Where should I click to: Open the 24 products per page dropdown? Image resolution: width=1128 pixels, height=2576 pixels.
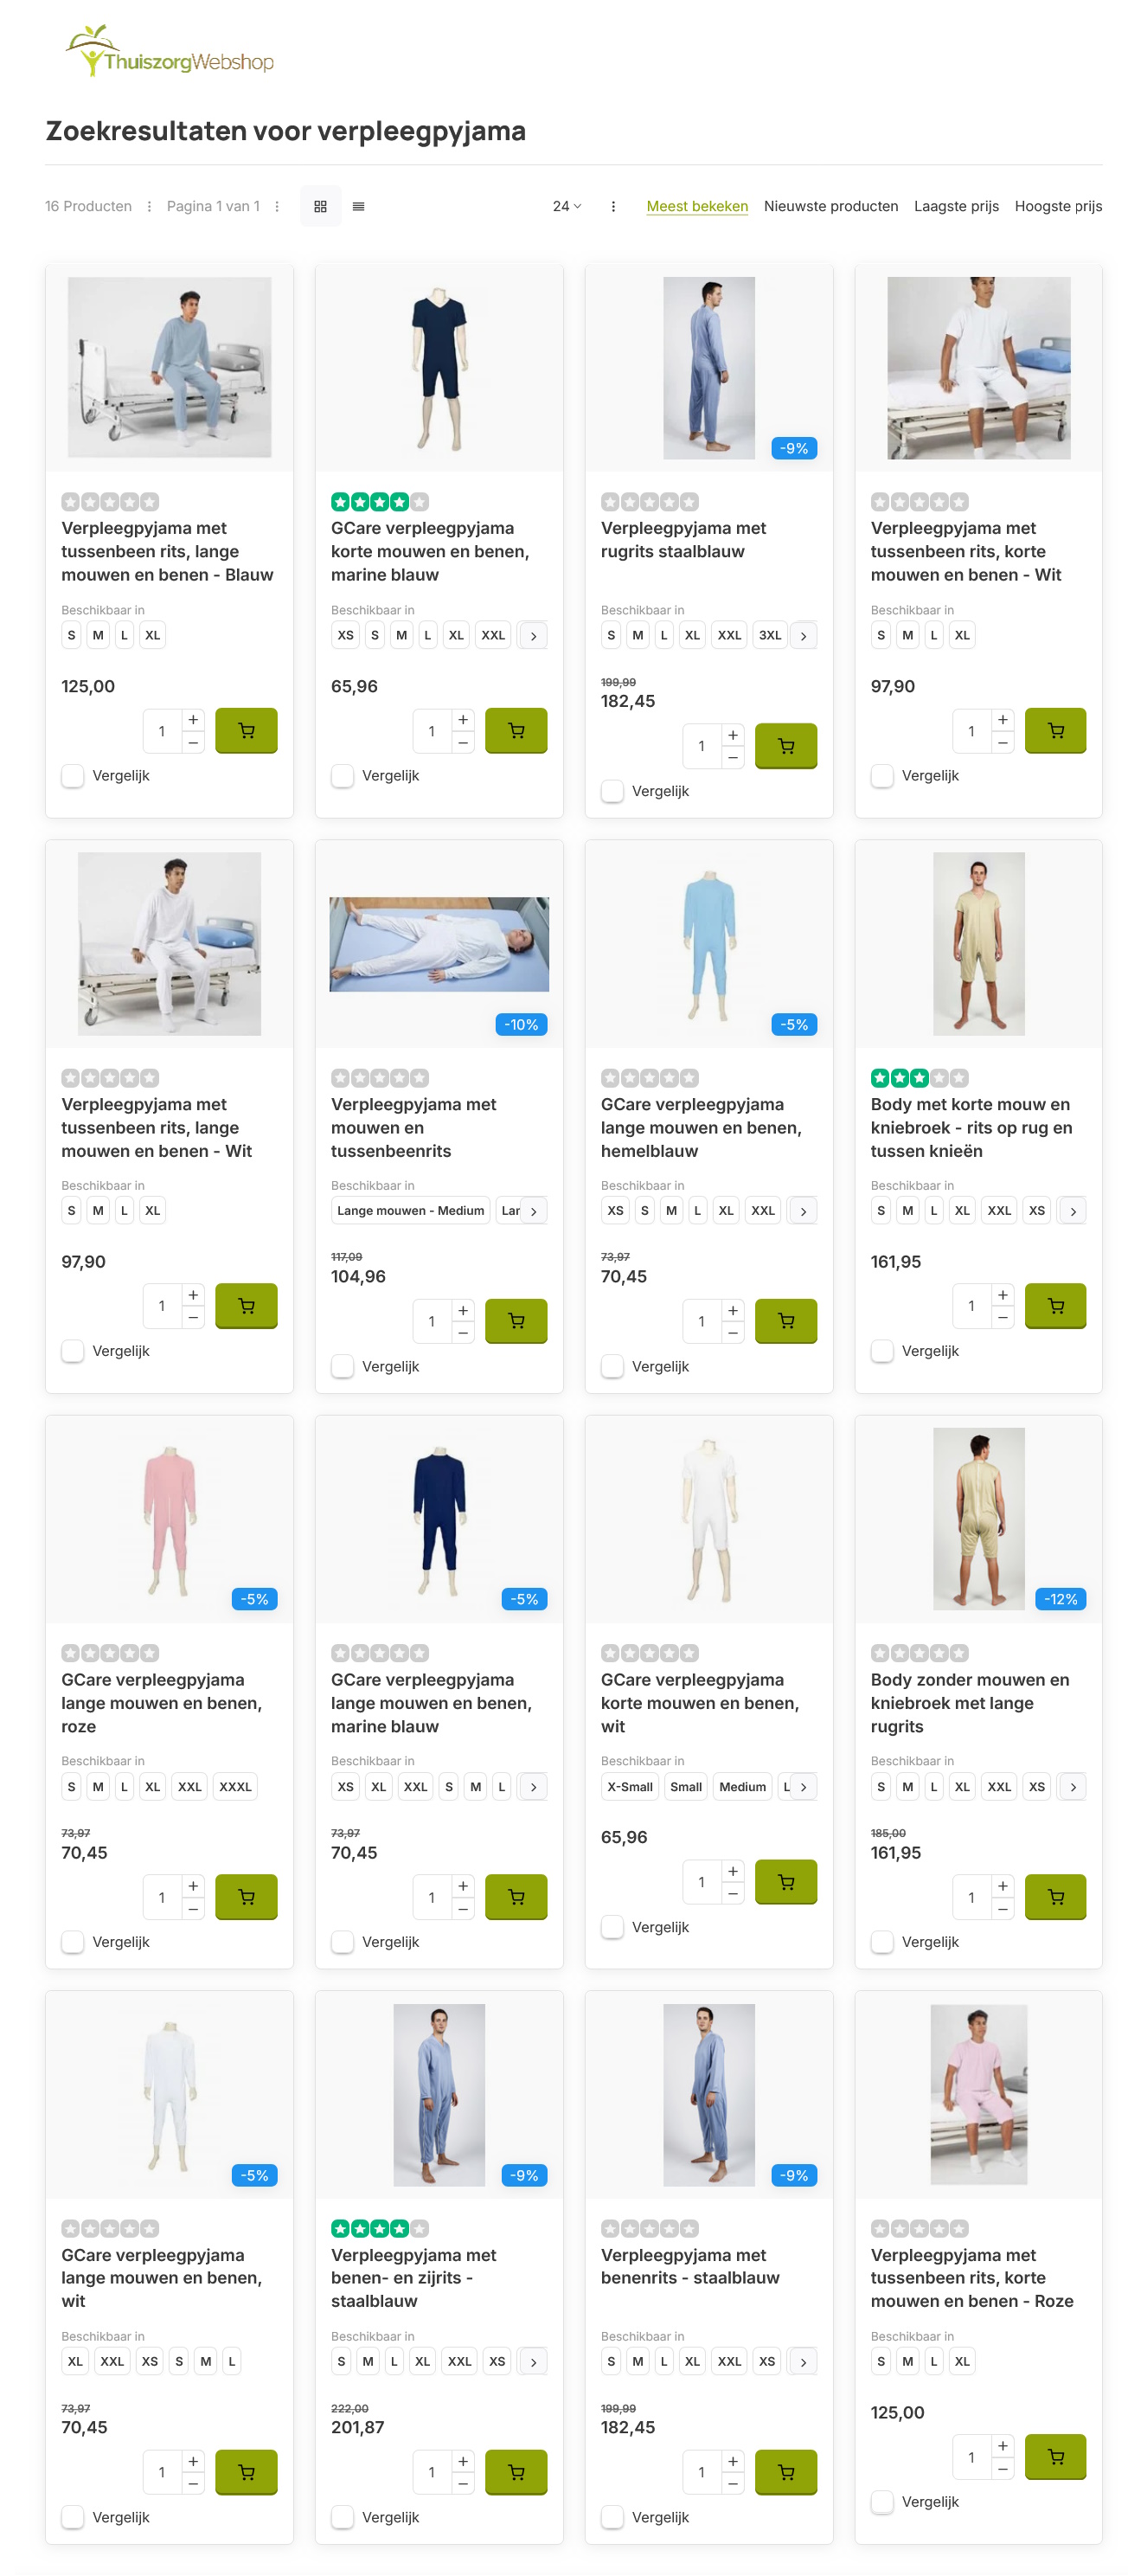[x=566, y=206]
